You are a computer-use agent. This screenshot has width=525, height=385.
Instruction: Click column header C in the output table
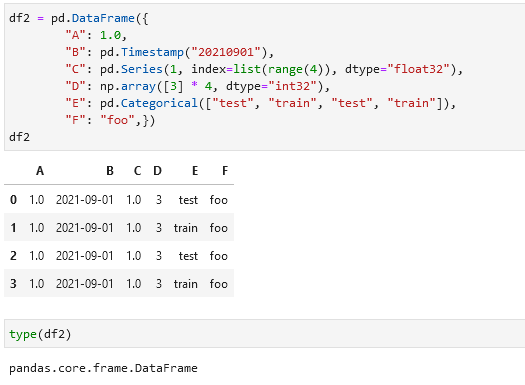[137, 171]
